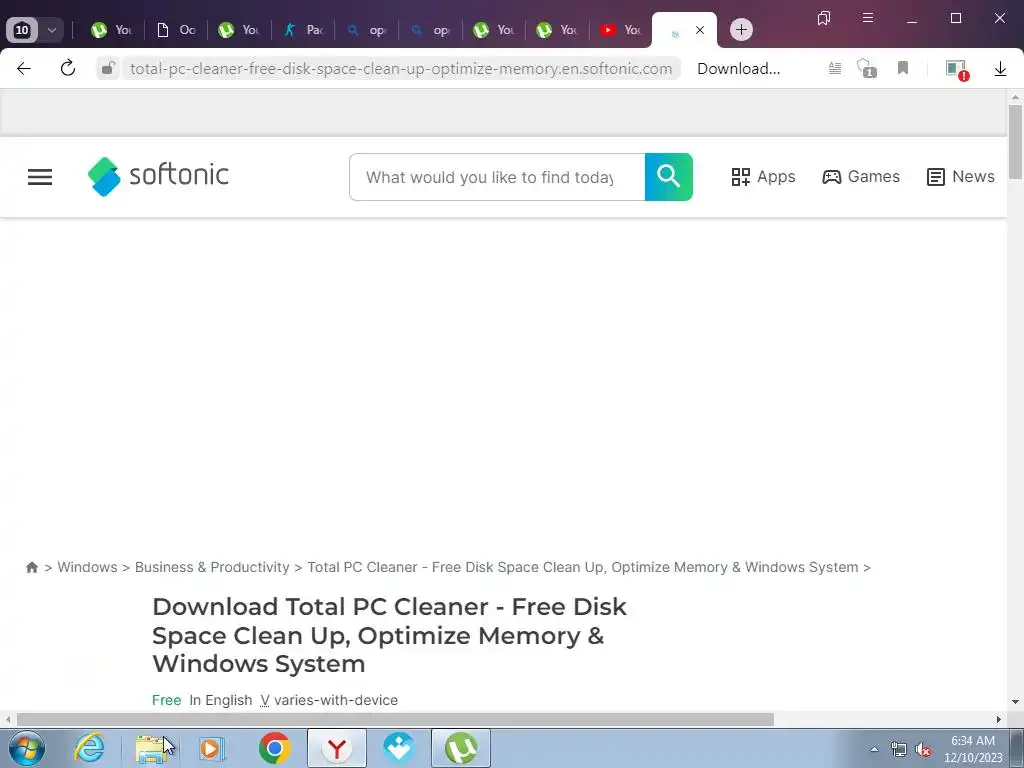Click the muted volume tray icon
This screenshot has width=1024, height=768.
point(923,749)
